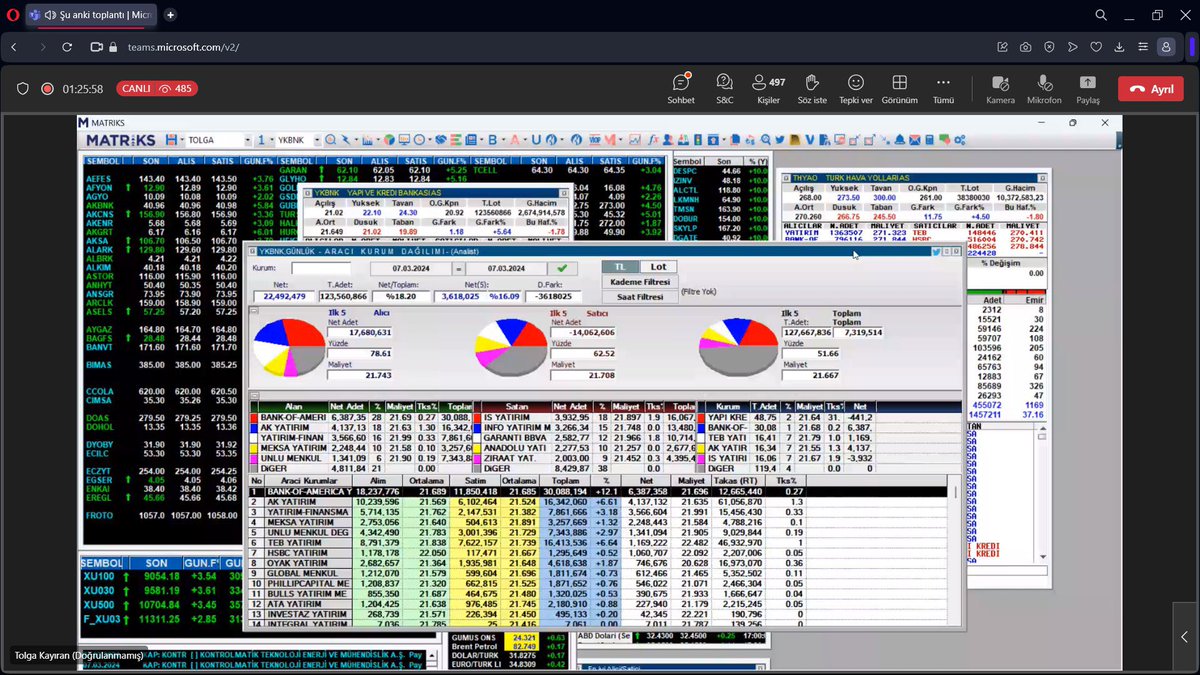Leave the meeting with Ayrıl

(1151, 88)
